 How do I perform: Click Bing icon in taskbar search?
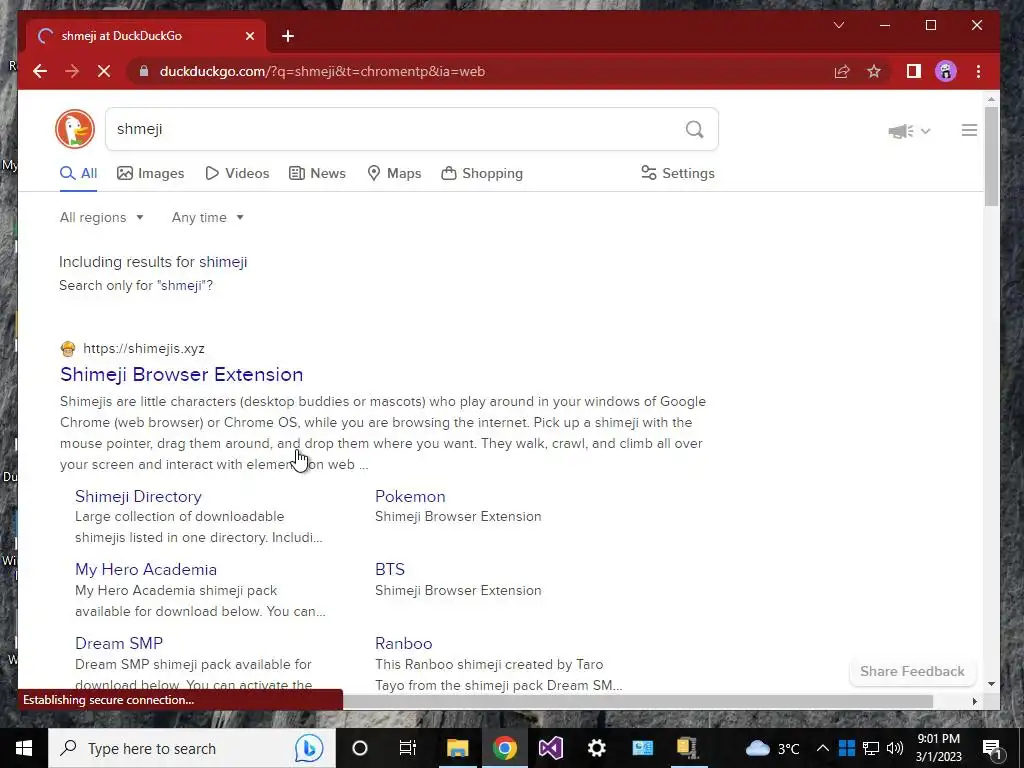(x=308, y=748)
